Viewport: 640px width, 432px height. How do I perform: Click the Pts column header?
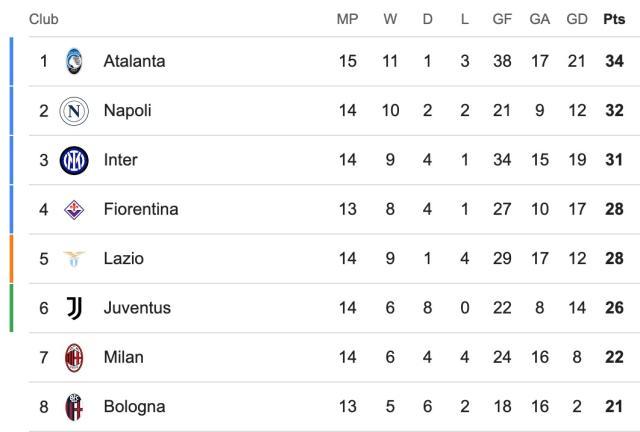pos(614,19)
